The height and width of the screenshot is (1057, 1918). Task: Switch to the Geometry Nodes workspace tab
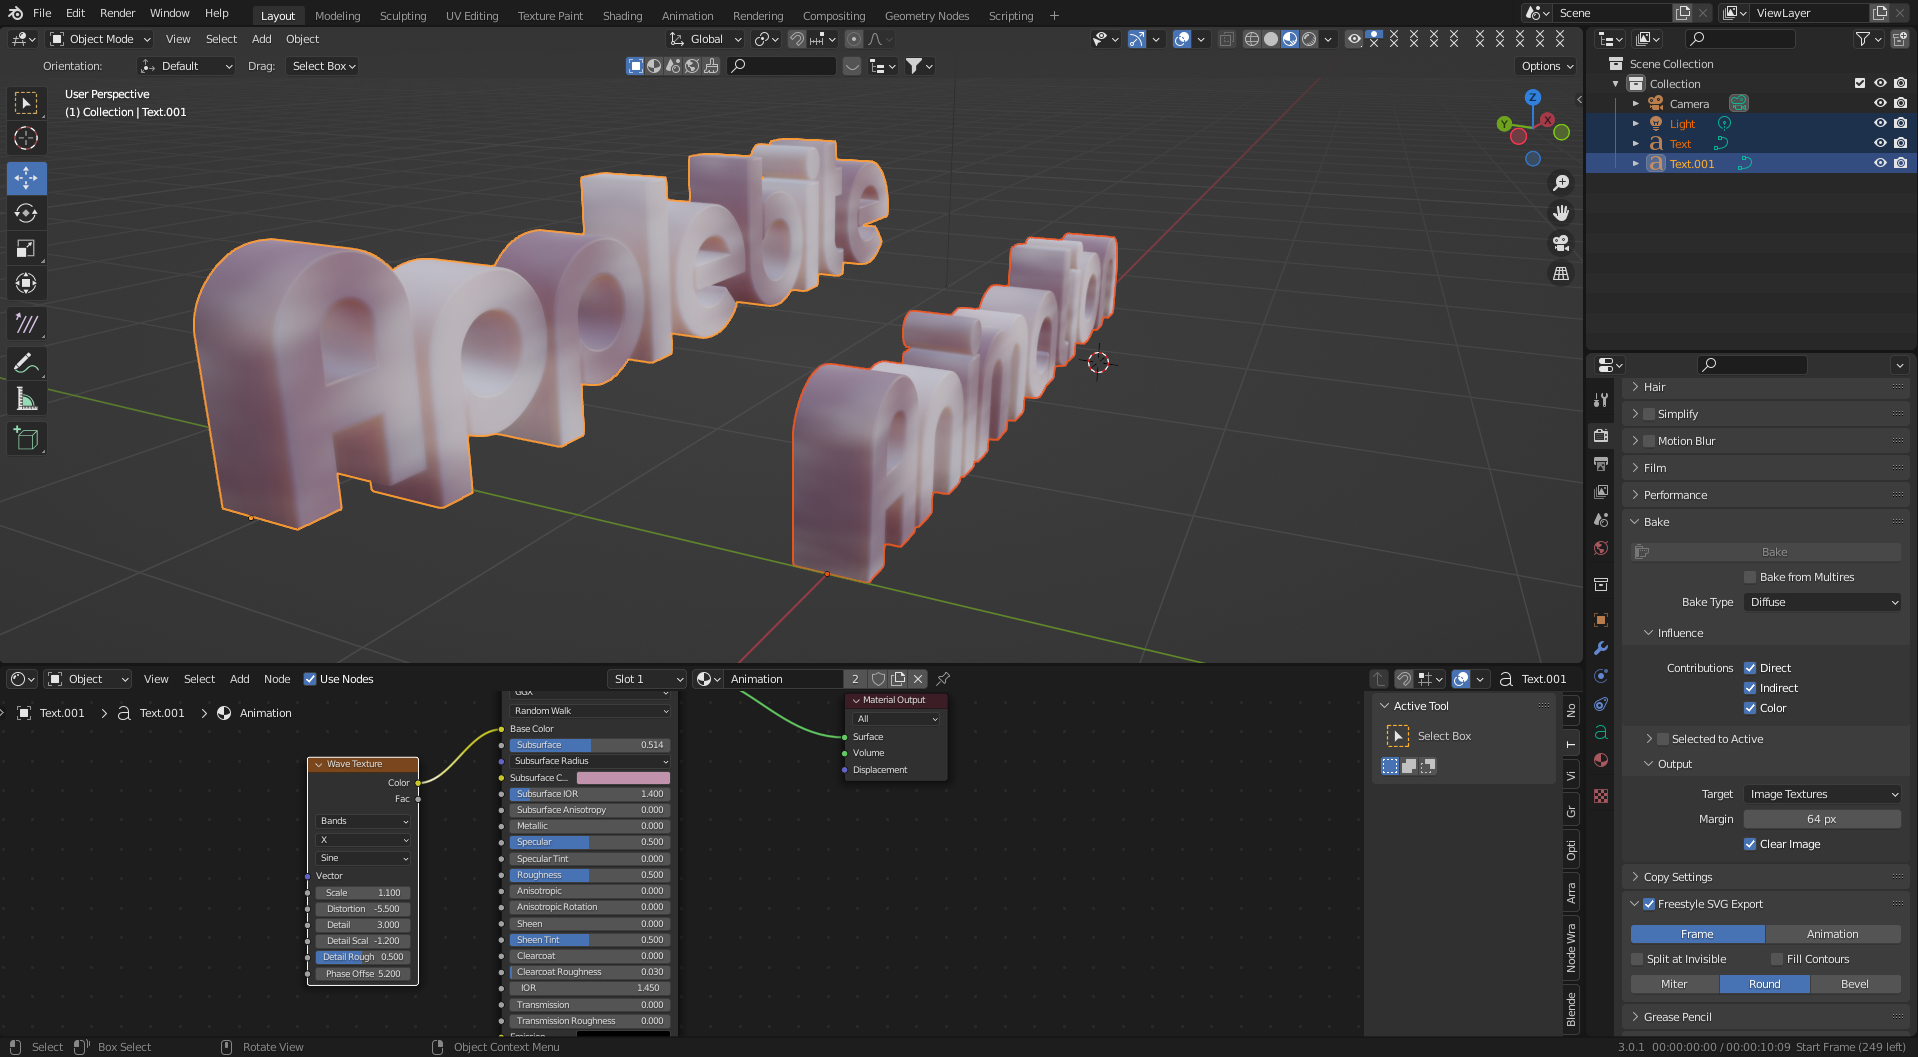pyautogui.click(x=927, y=16)
